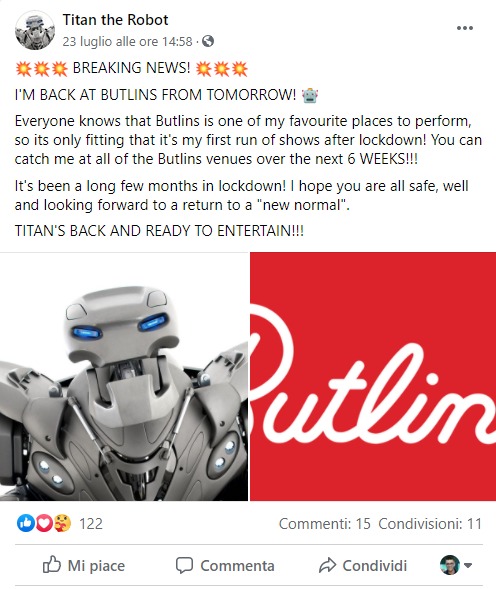Open the three-dot post options menu
This screenshot has width=496, height=589.
tap(465, 28)
